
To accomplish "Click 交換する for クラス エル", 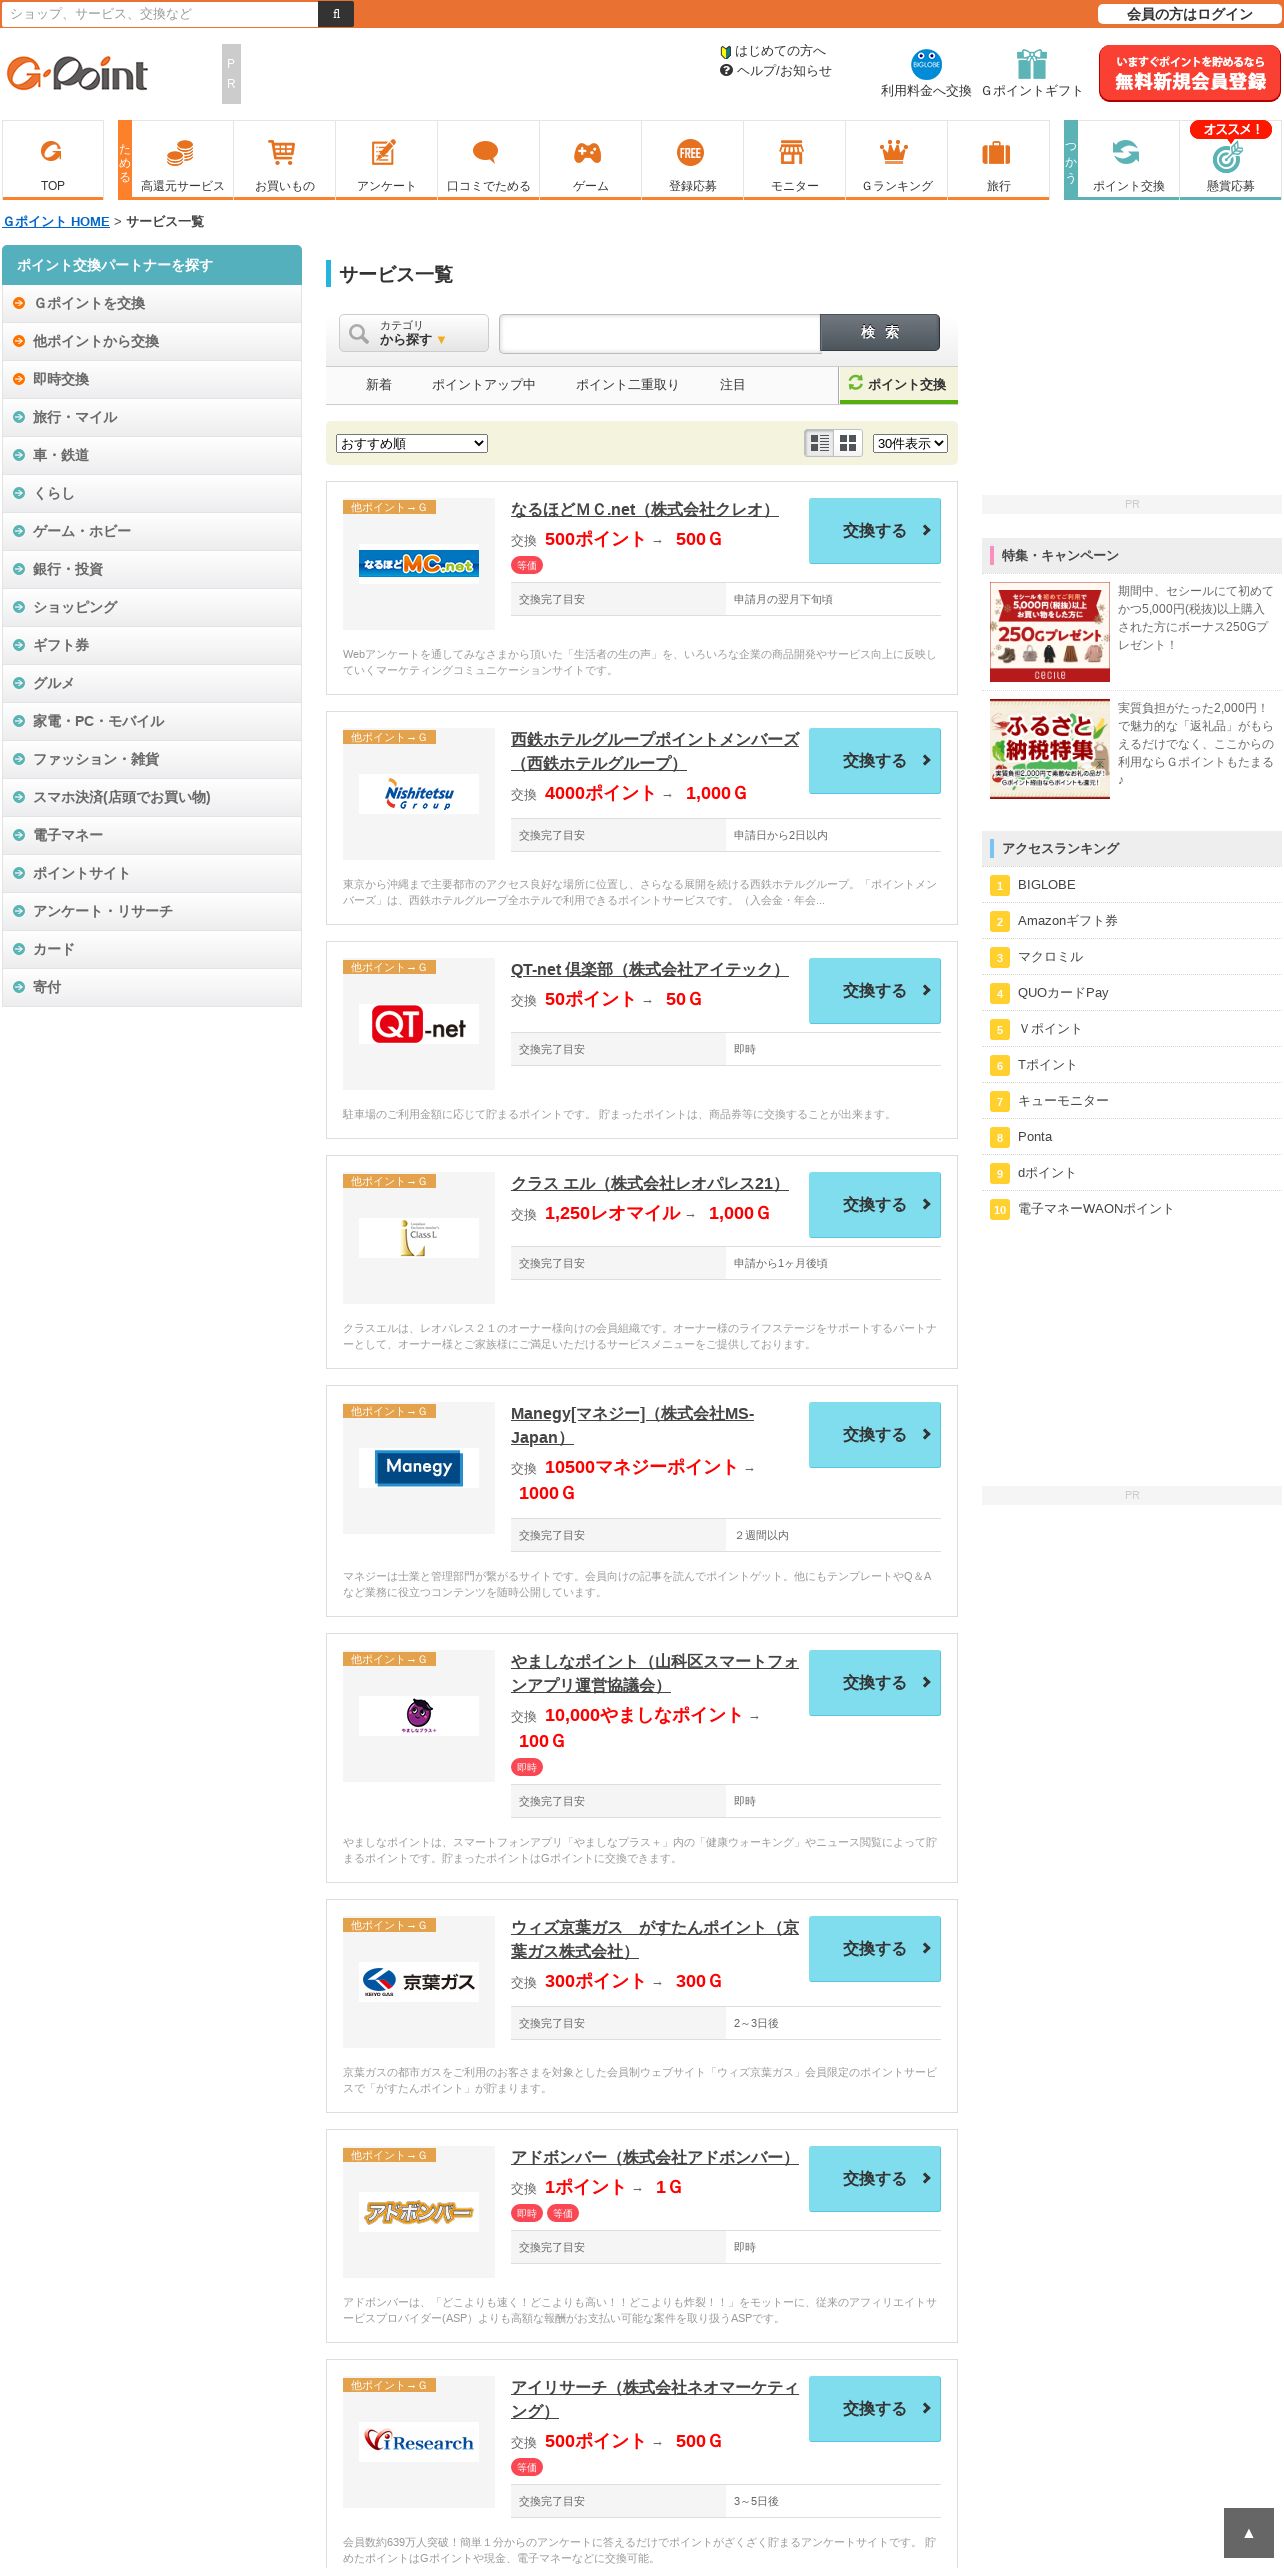I will tap(875, 1205).
